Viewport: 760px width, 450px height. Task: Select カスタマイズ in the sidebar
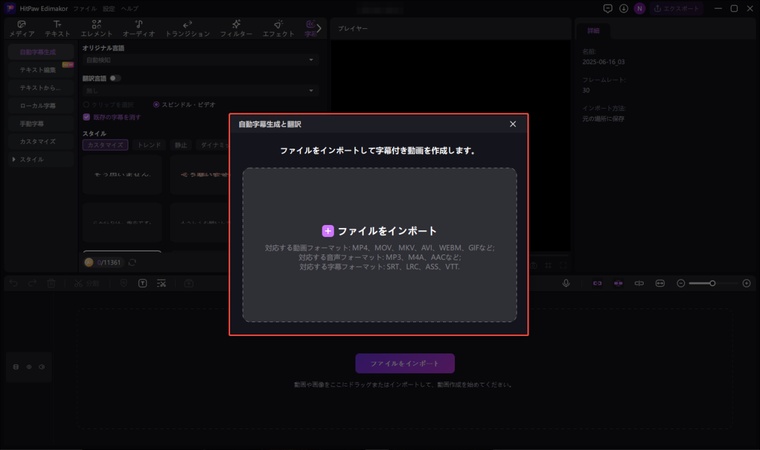click(41, 142)
